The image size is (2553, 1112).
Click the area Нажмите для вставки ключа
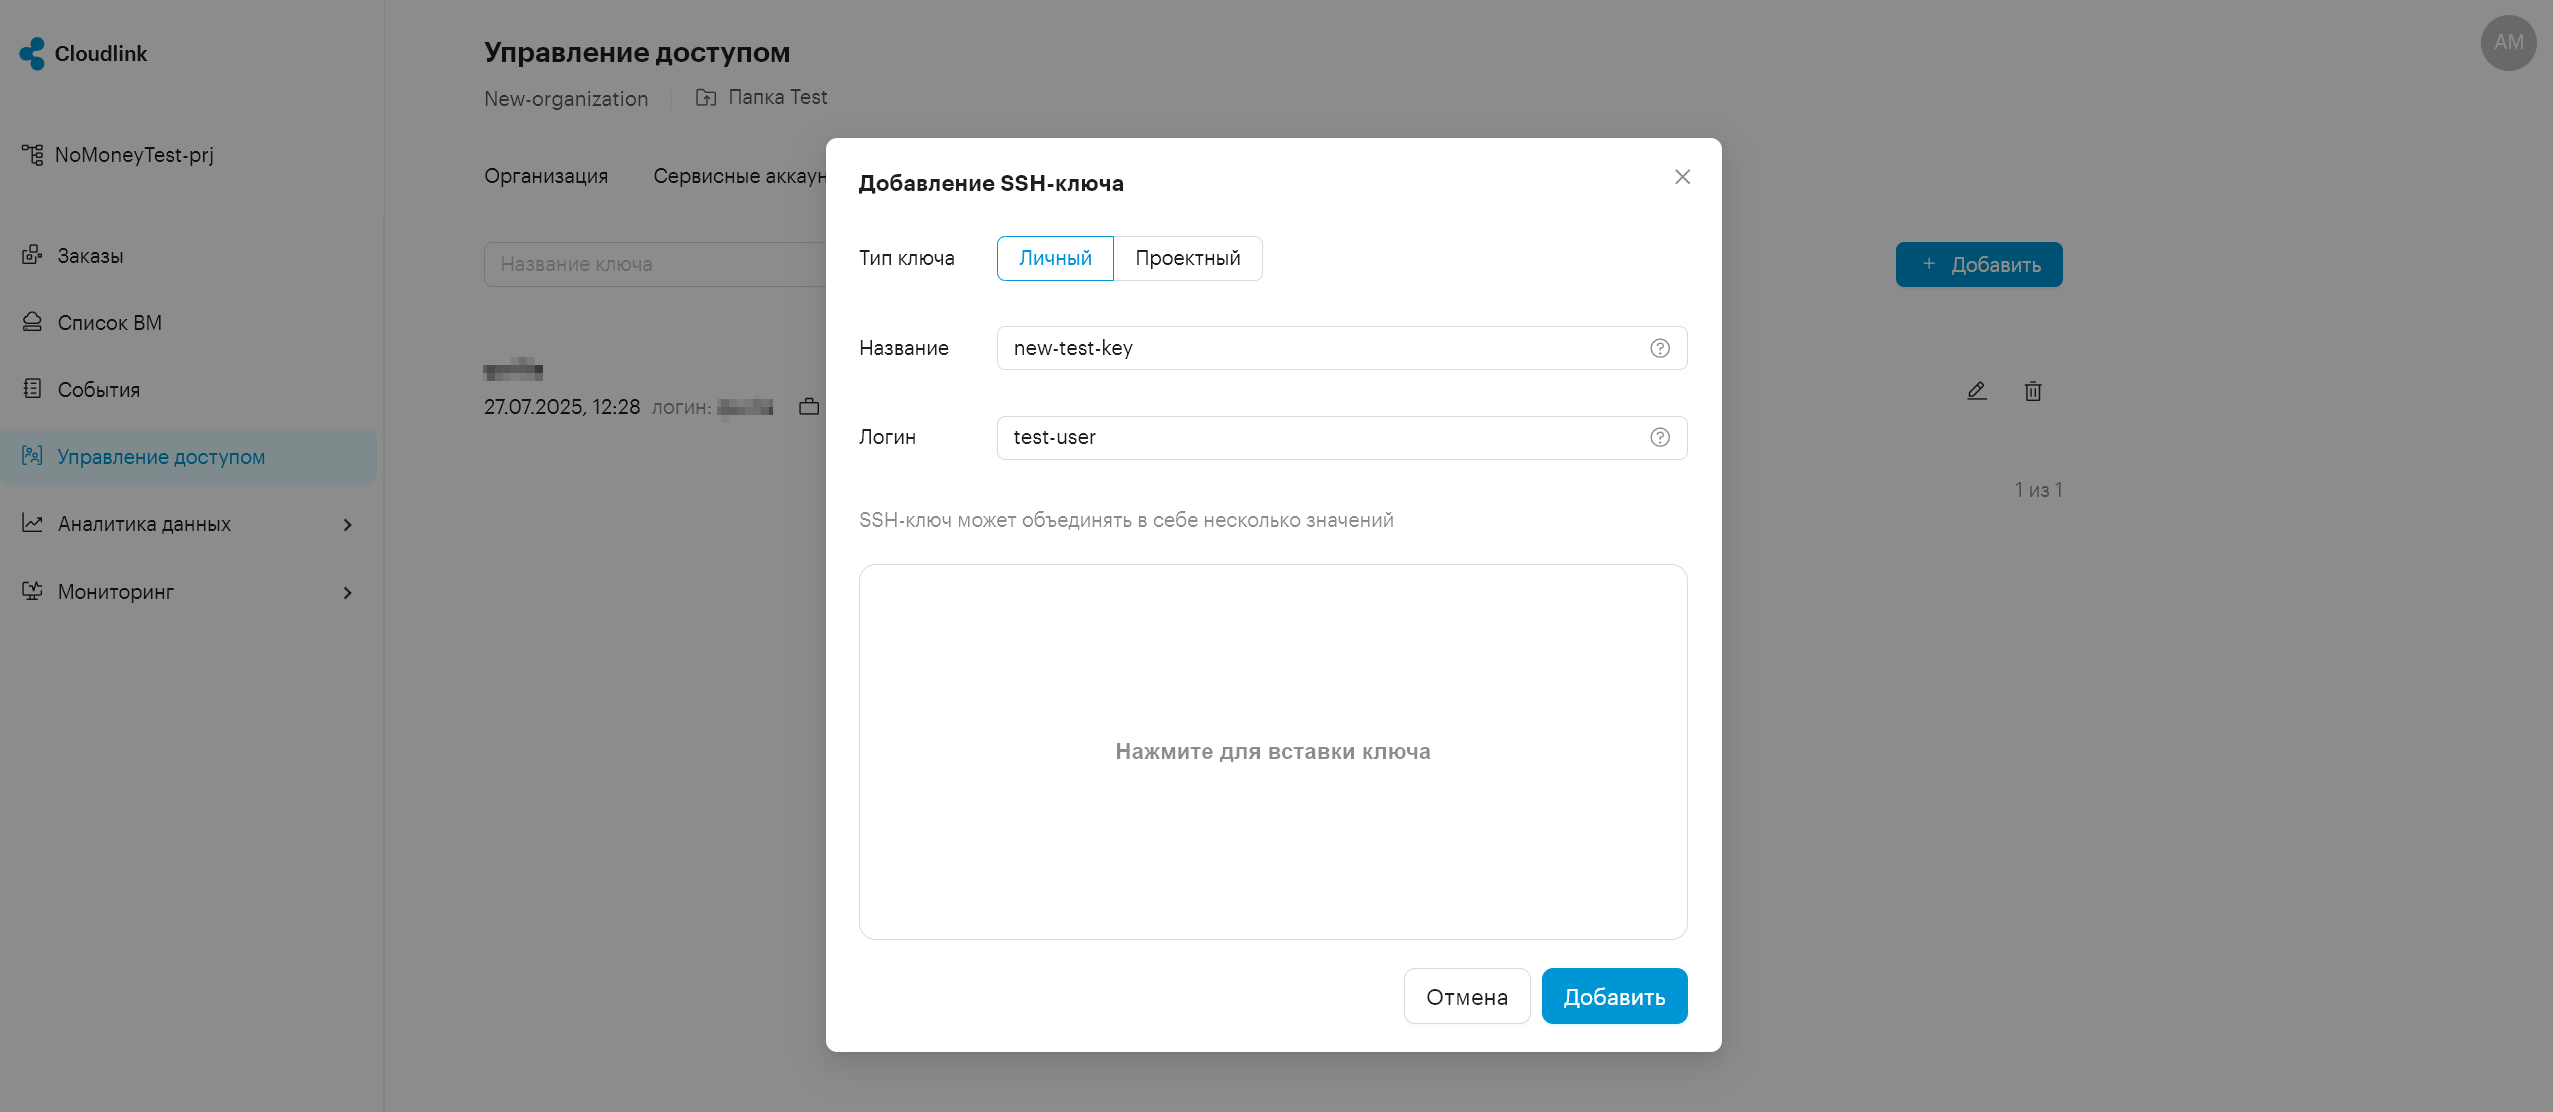tap(1273, 752)
